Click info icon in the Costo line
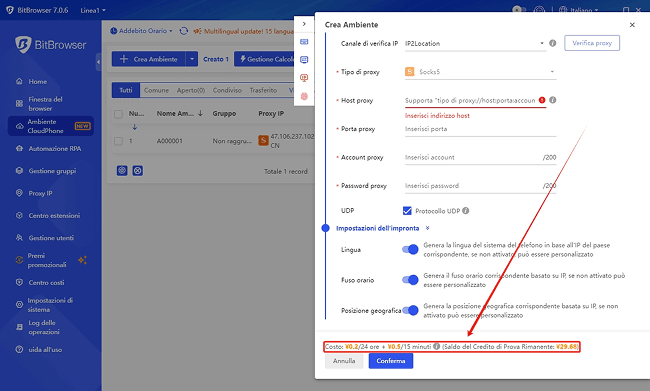 436,346
